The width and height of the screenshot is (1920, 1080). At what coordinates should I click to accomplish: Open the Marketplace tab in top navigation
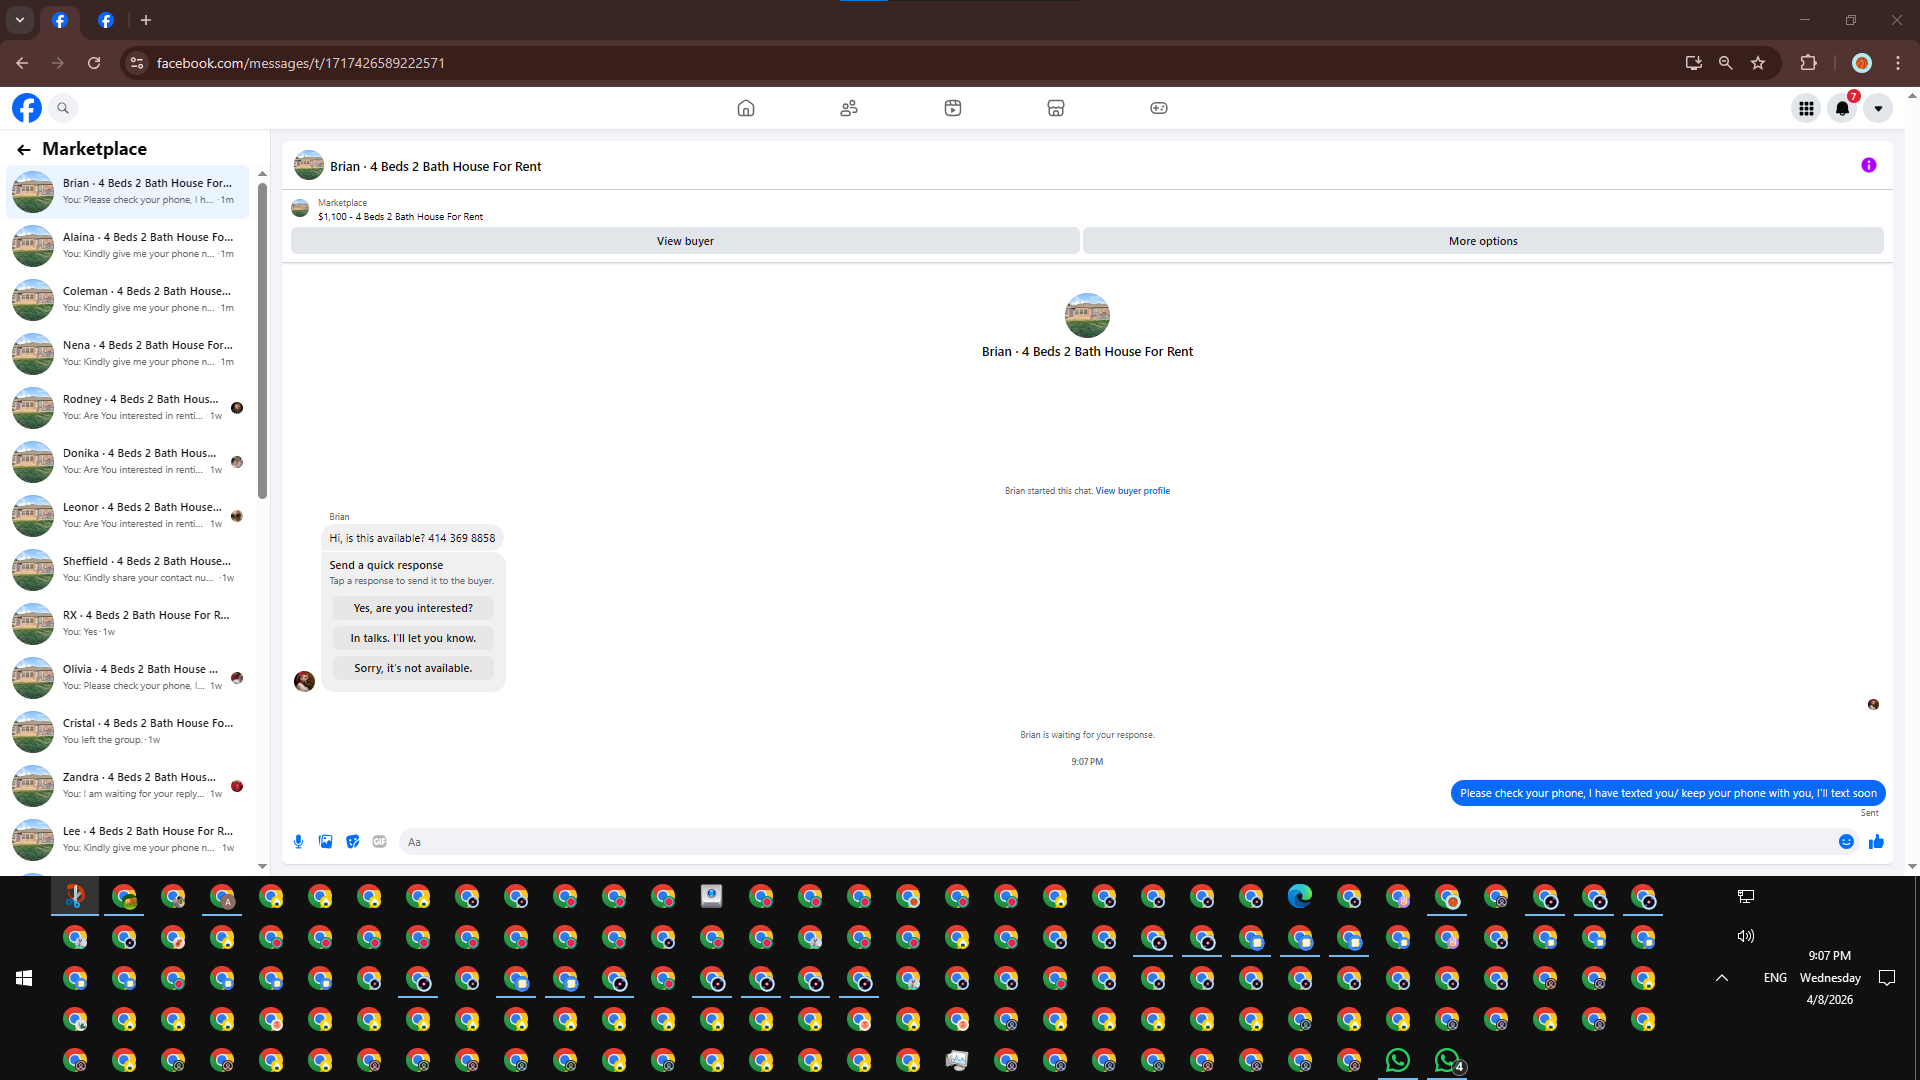(1055, 108)
